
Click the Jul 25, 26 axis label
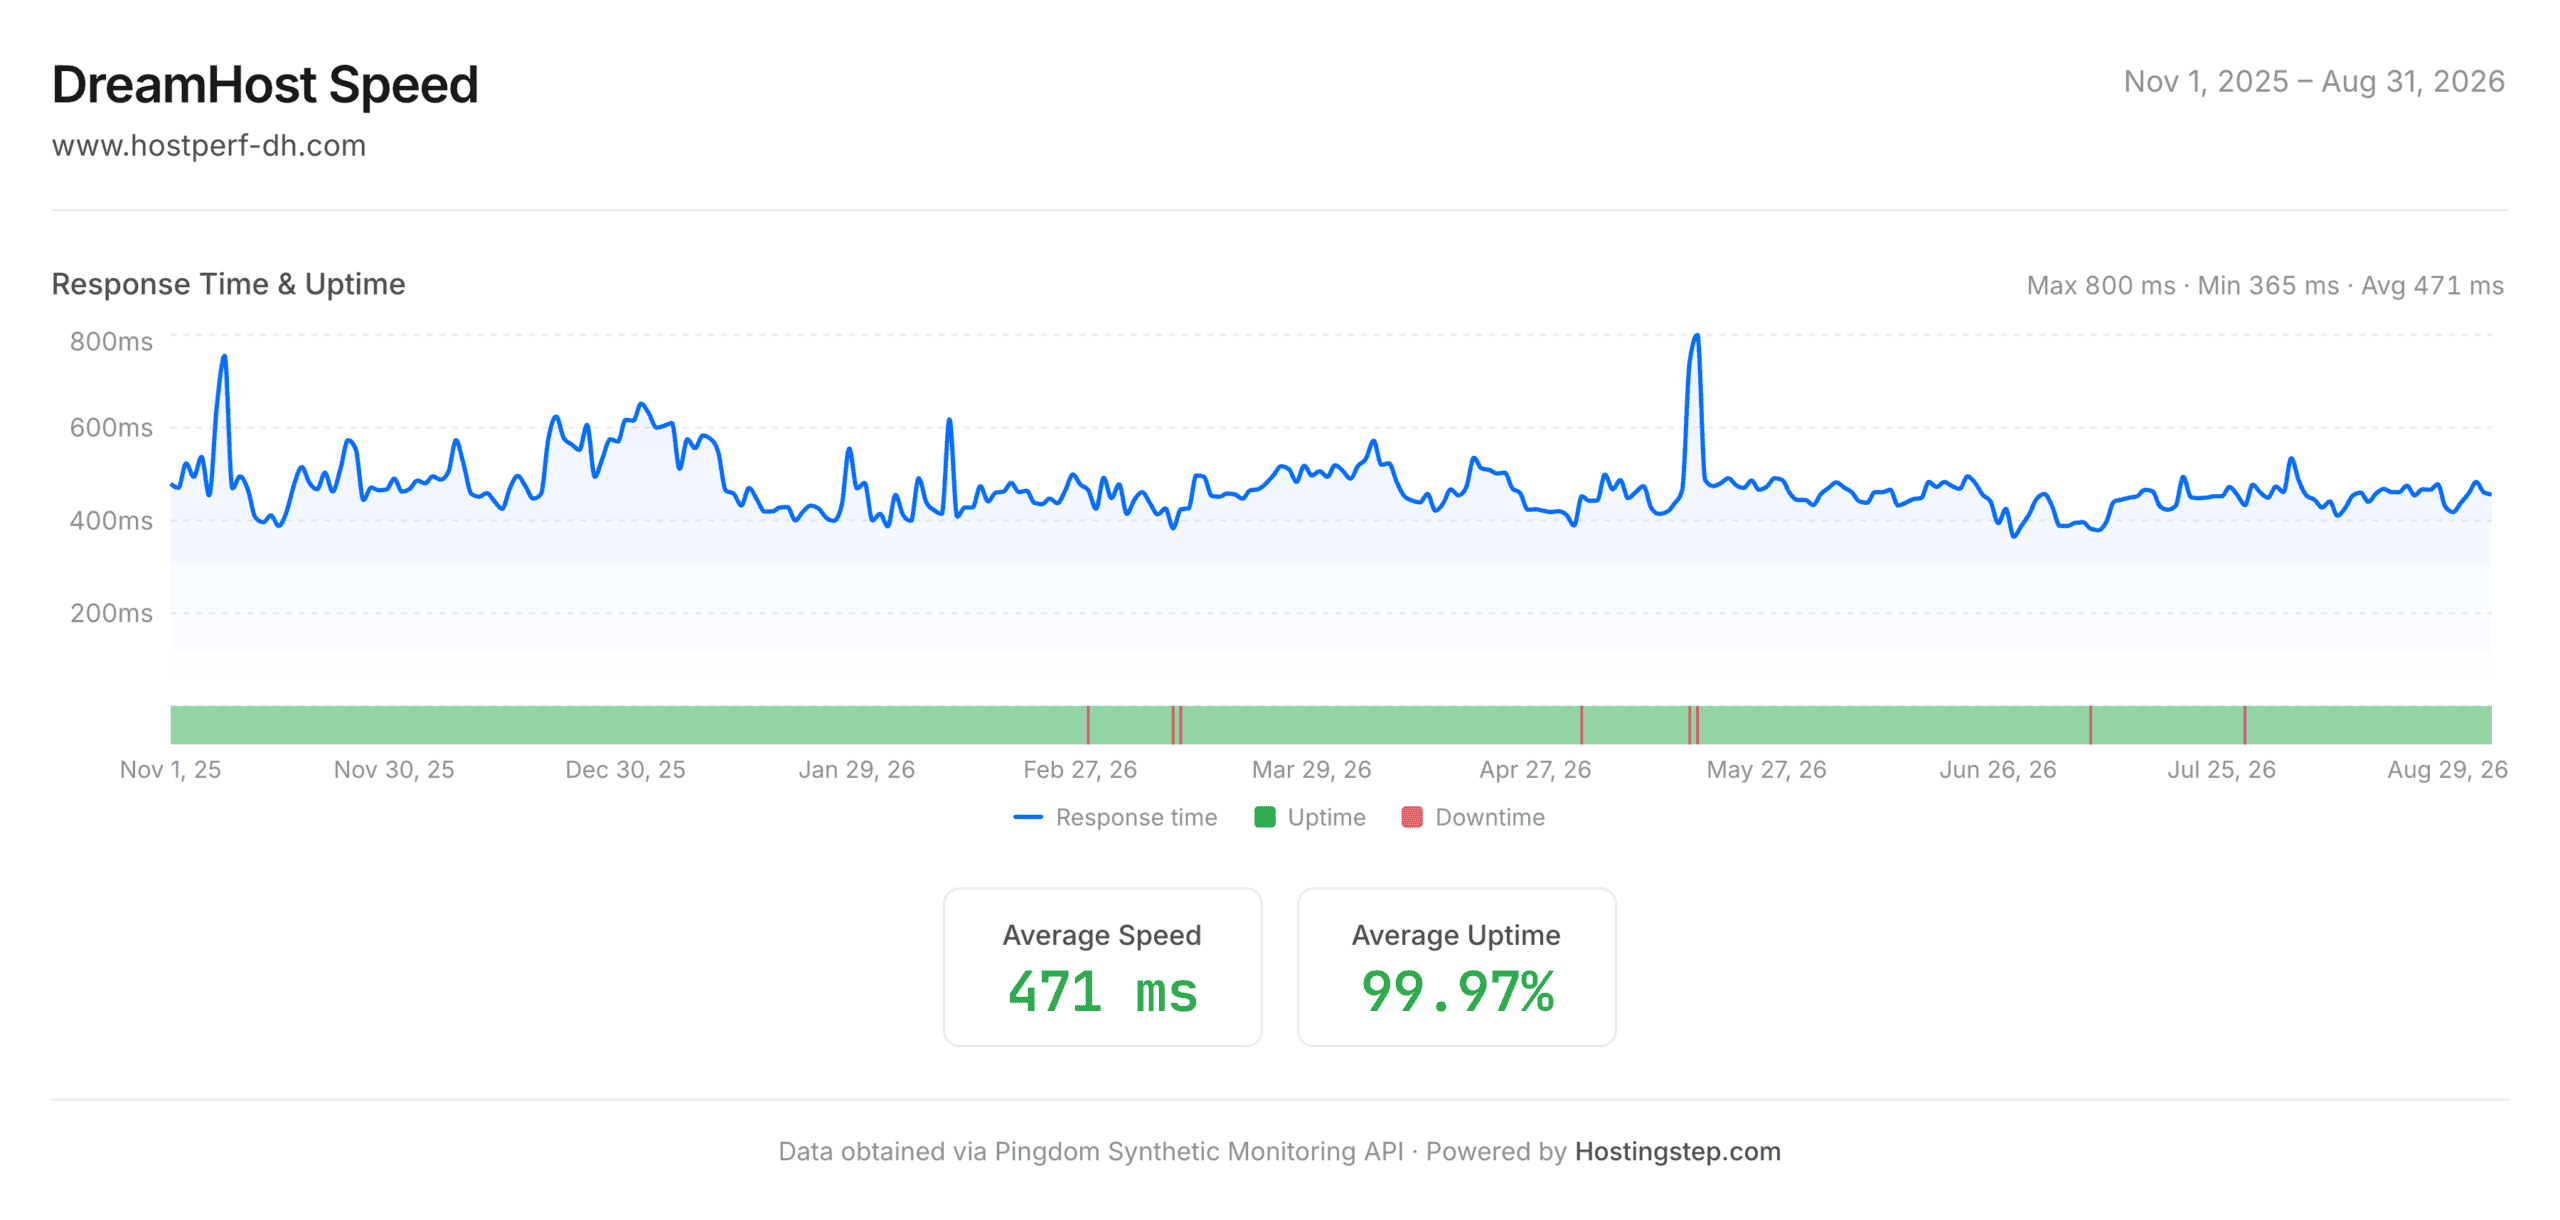(2221, 770)
